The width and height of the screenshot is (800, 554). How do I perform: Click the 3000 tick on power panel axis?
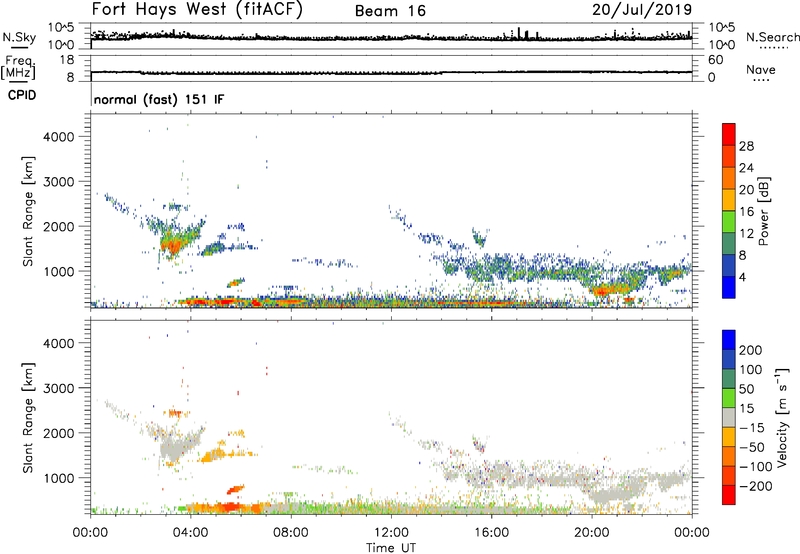pos(59,182)
